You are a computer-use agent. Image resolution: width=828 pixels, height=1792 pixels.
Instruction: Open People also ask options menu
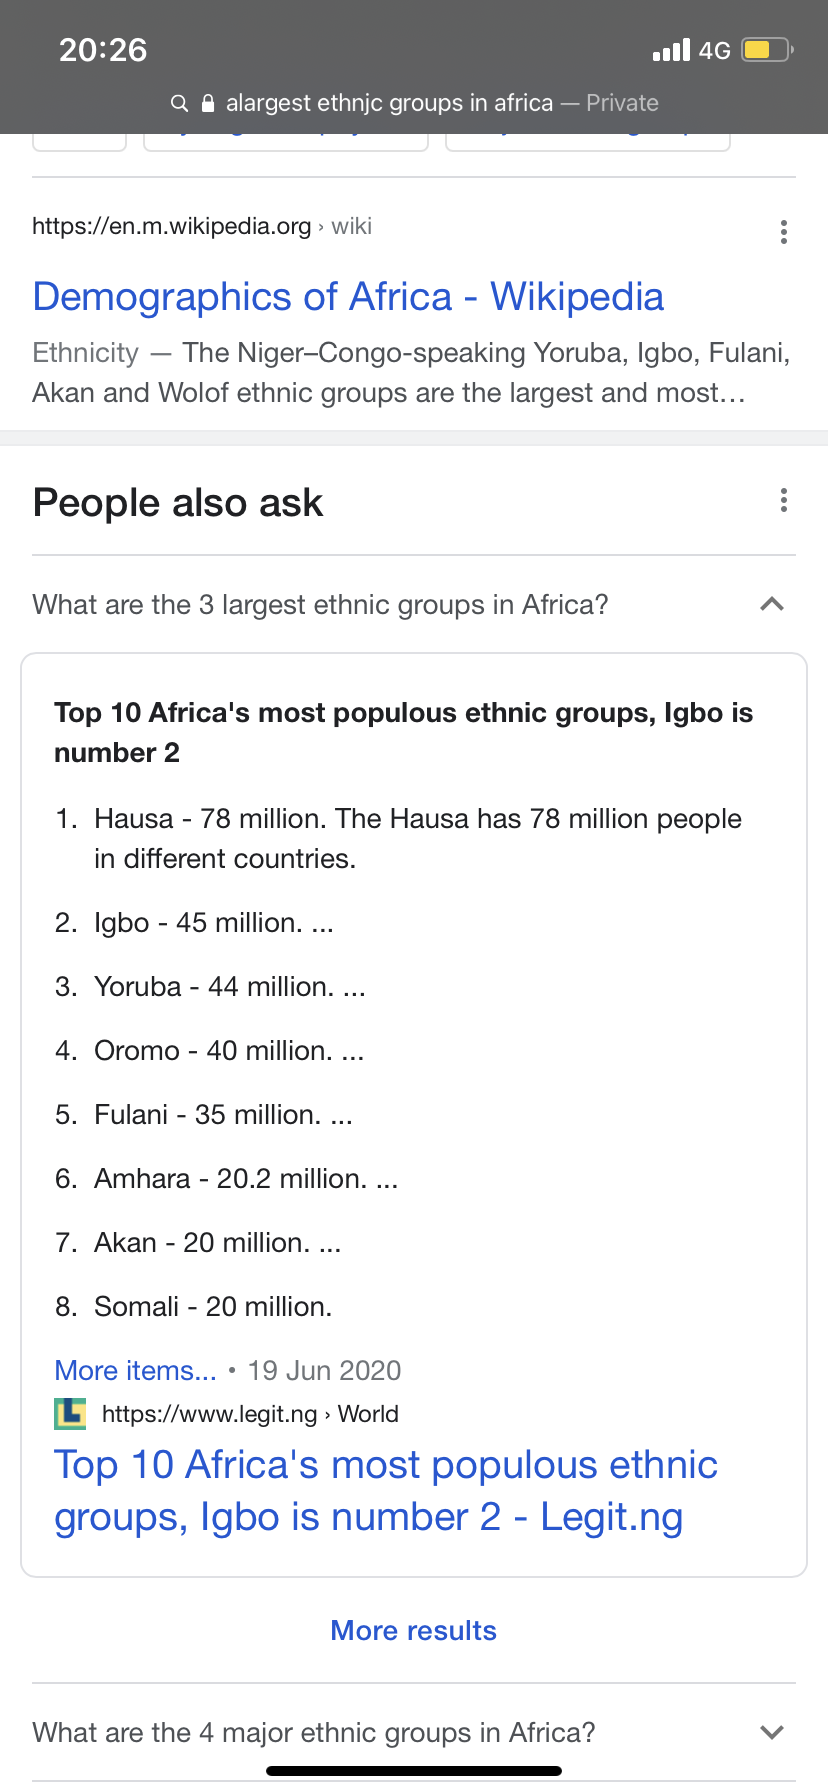click(784, 500)
